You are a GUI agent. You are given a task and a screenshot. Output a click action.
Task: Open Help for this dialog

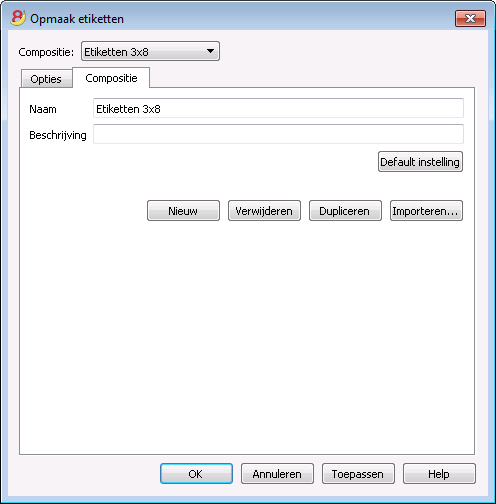(439, 473)
